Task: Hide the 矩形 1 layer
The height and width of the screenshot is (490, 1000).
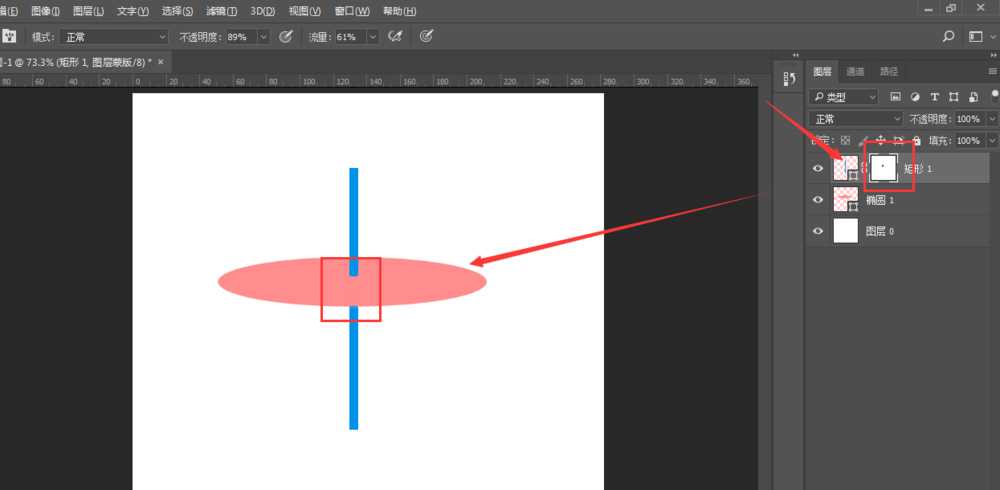Action: coord(818,169)
